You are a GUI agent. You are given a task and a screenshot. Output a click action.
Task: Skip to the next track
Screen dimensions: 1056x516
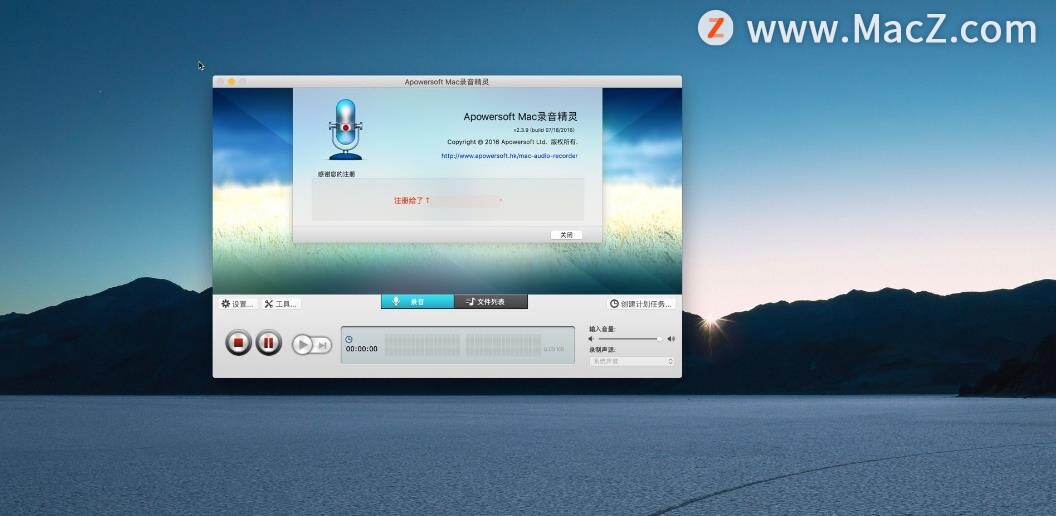(323, 345)
